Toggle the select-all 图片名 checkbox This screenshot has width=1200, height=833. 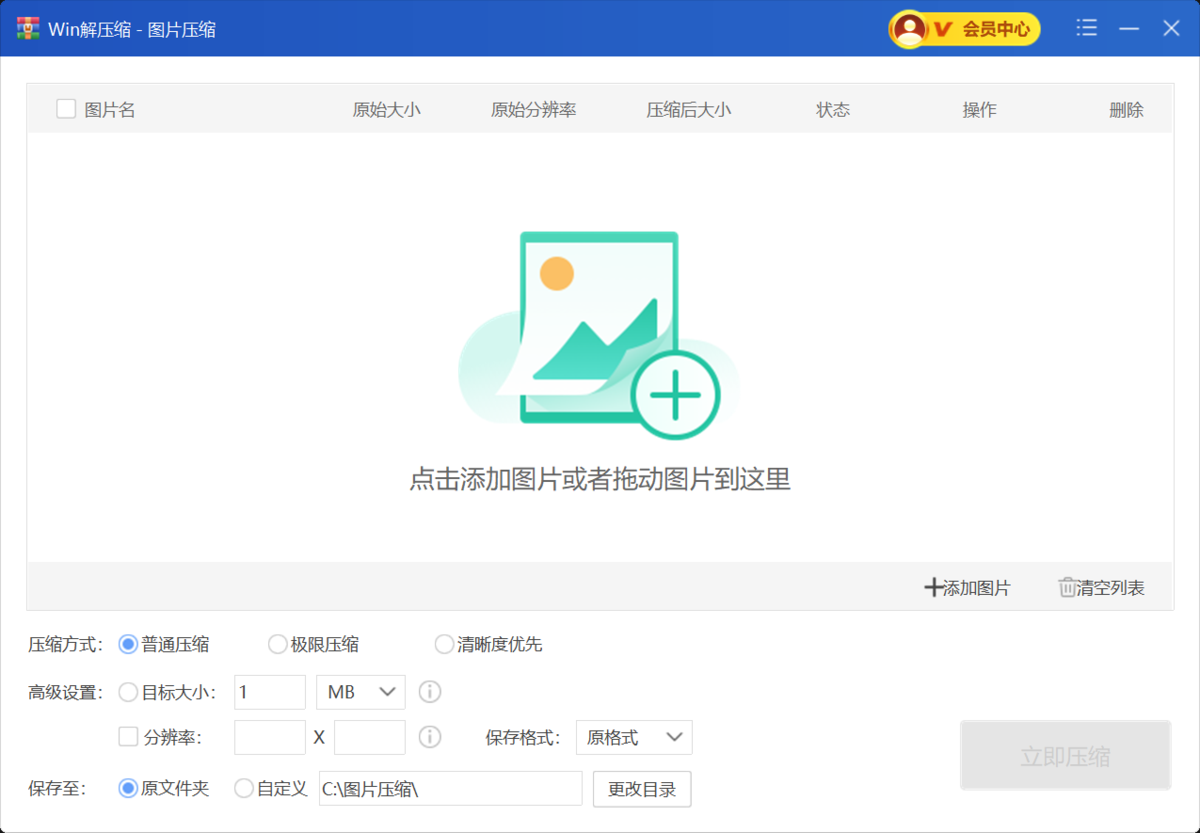pyautogui.click(x=66, y=109)
